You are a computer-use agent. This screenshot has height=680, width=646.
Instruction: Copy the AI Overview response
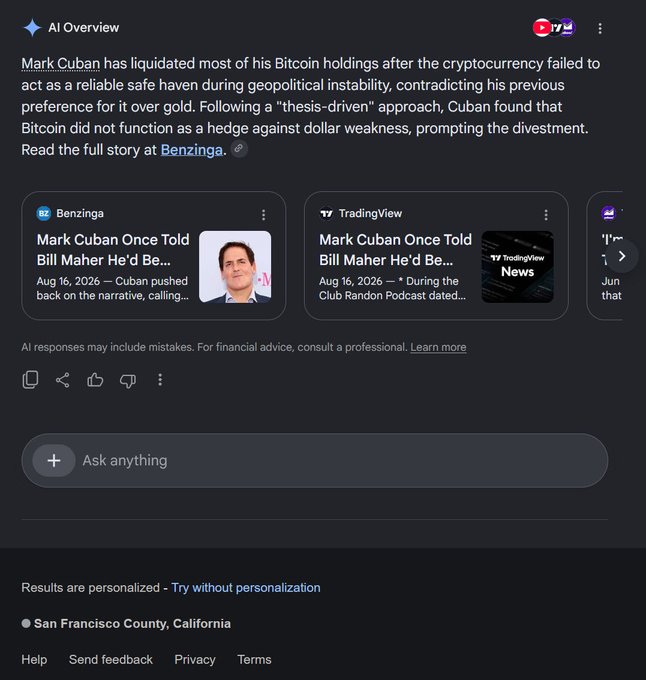[30, 380]
